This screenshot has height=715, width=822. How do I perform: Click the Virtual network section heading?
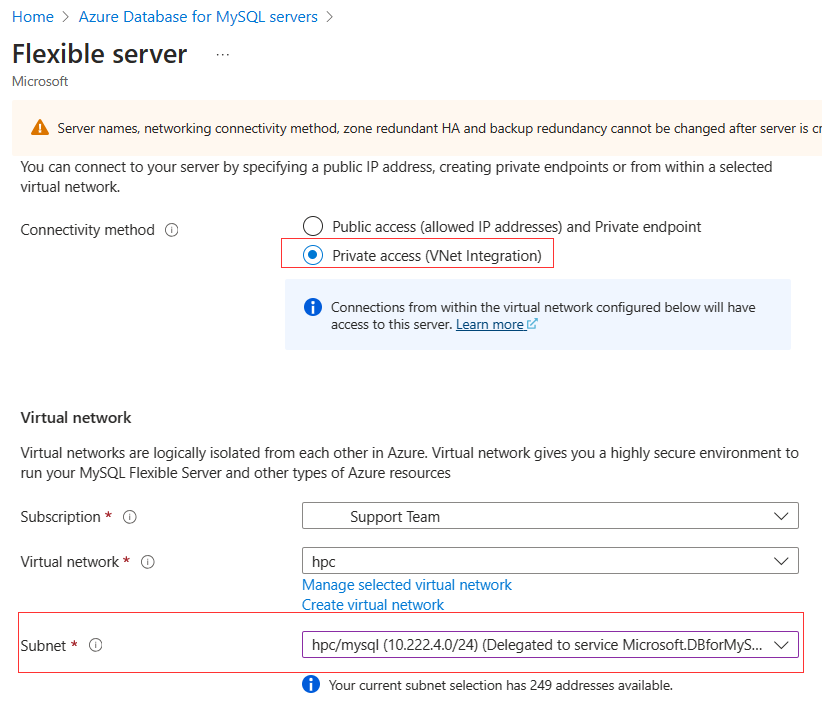click(x=75, y=418)
